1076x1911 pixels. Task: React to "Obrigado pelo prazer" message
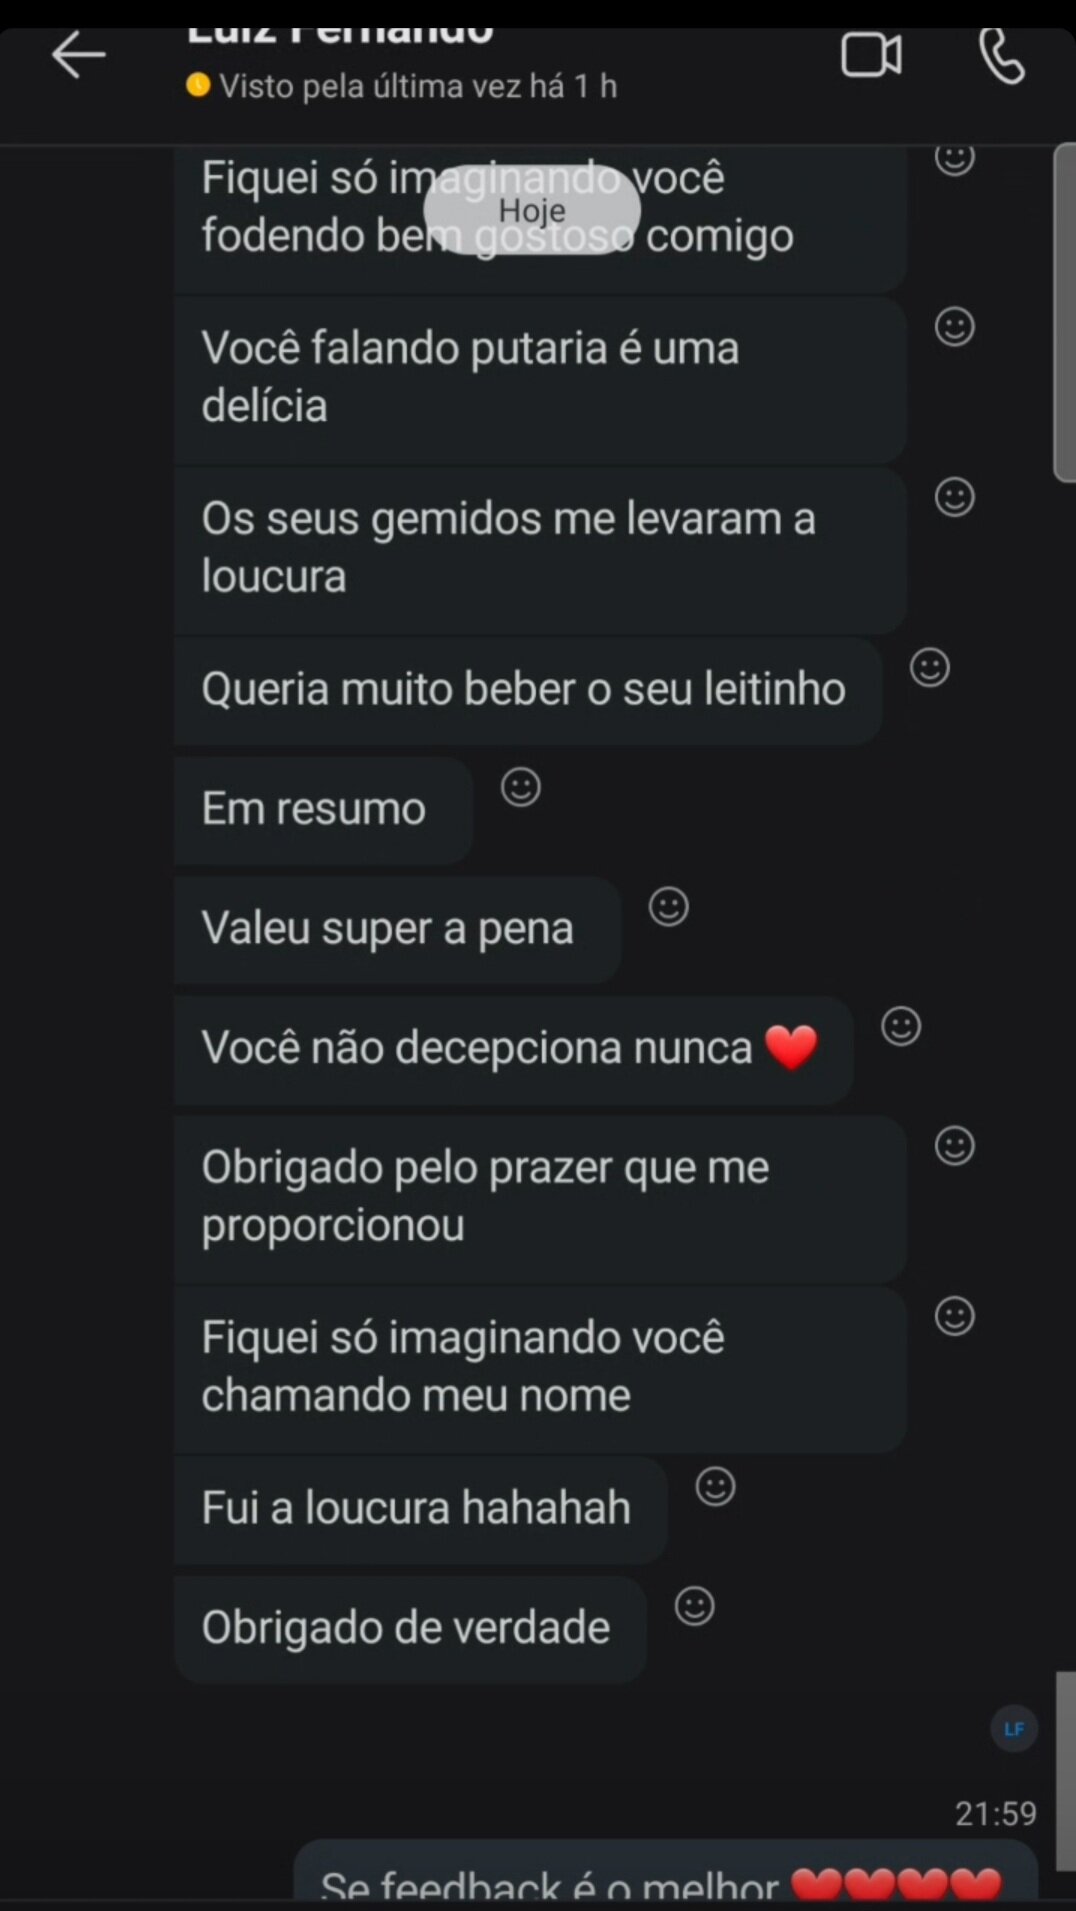955,1146
